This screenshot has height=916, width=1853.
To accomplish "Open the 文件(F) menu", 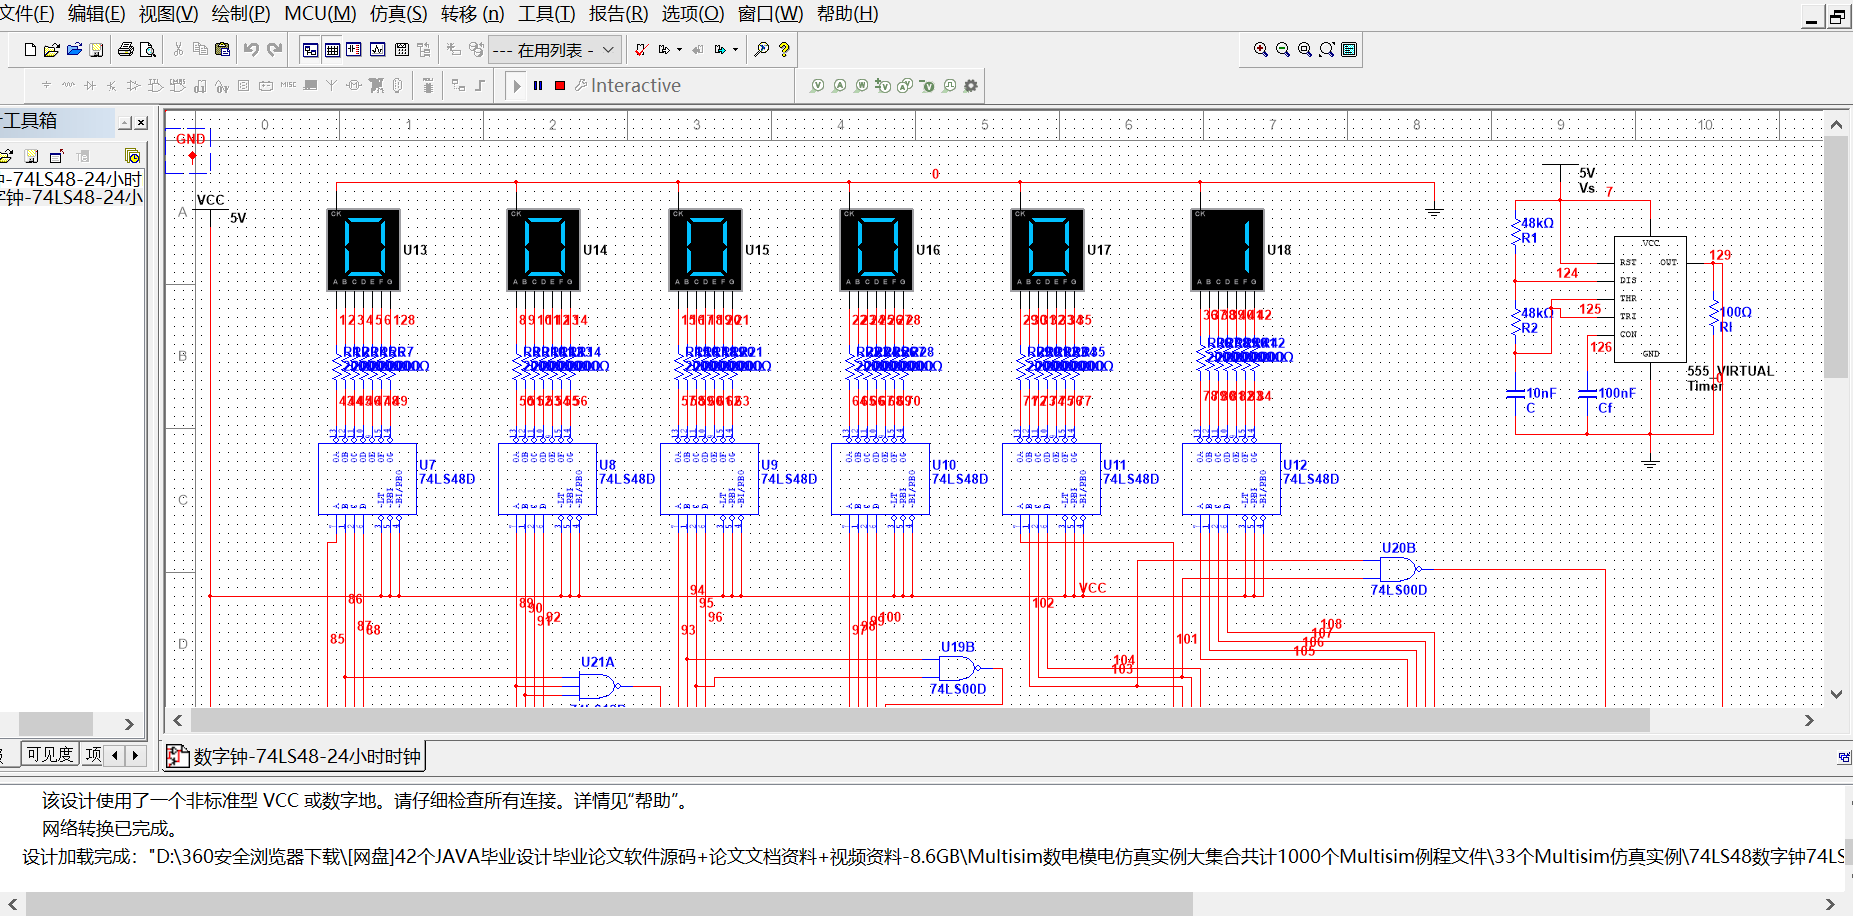I will (27, 14).
